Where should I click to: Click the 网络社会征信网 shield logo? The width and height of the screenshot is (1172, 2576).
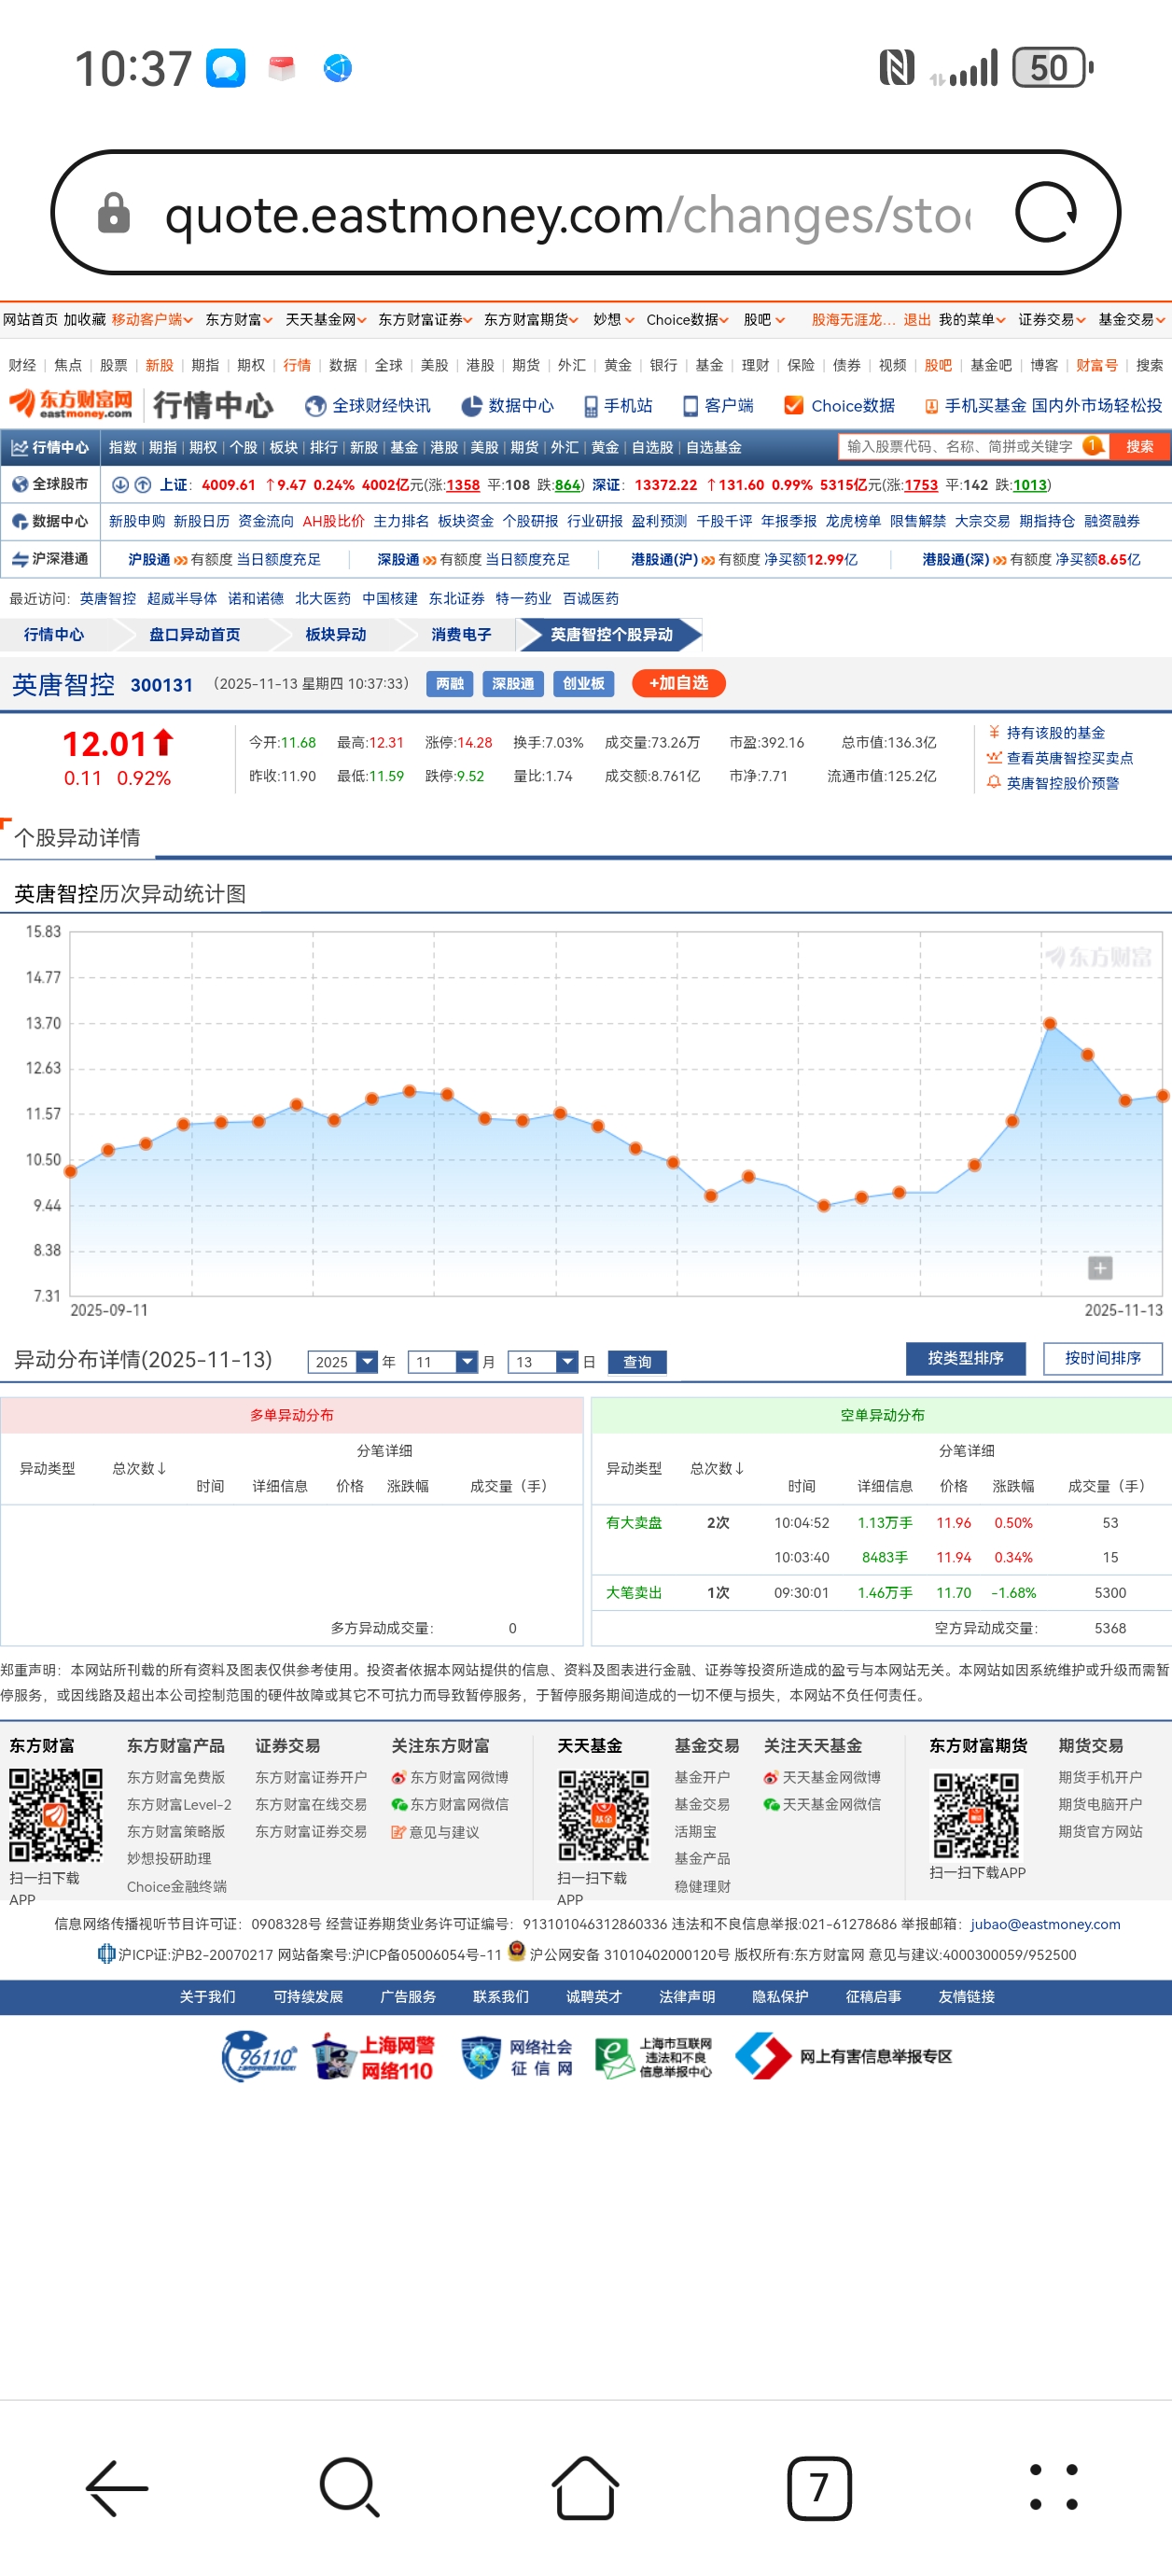tap(516, 2056)
